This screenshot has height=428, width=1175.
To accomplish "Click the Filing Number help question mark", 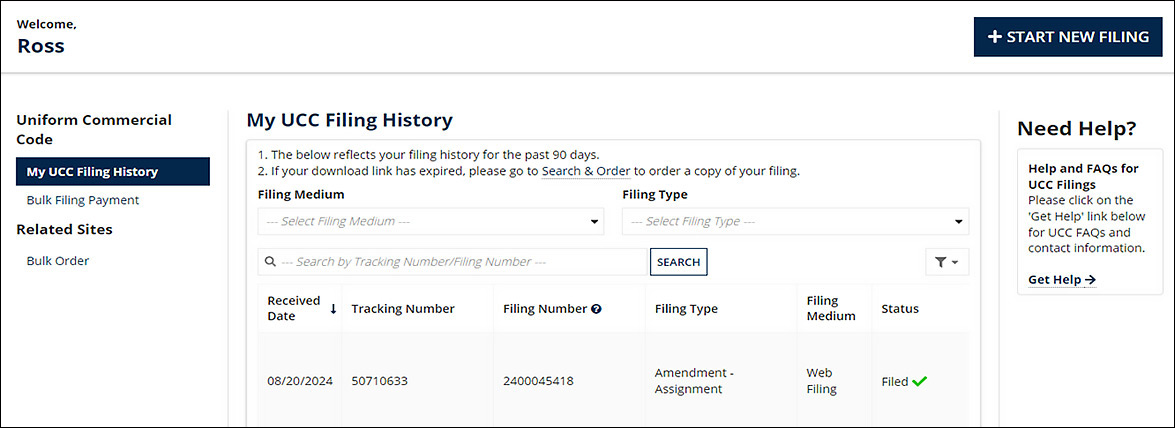I will click(596, 309).
